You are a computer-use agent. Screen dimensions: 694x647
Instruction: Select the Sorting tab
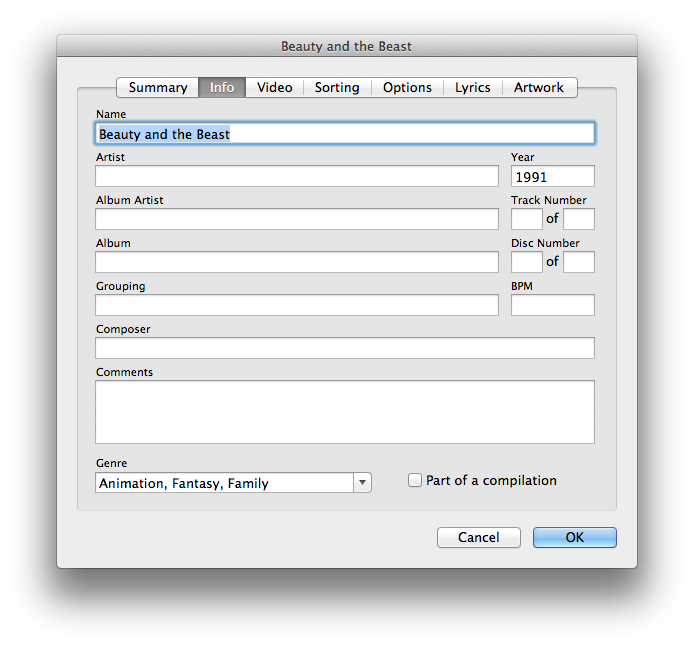click(x=337, y=87)
